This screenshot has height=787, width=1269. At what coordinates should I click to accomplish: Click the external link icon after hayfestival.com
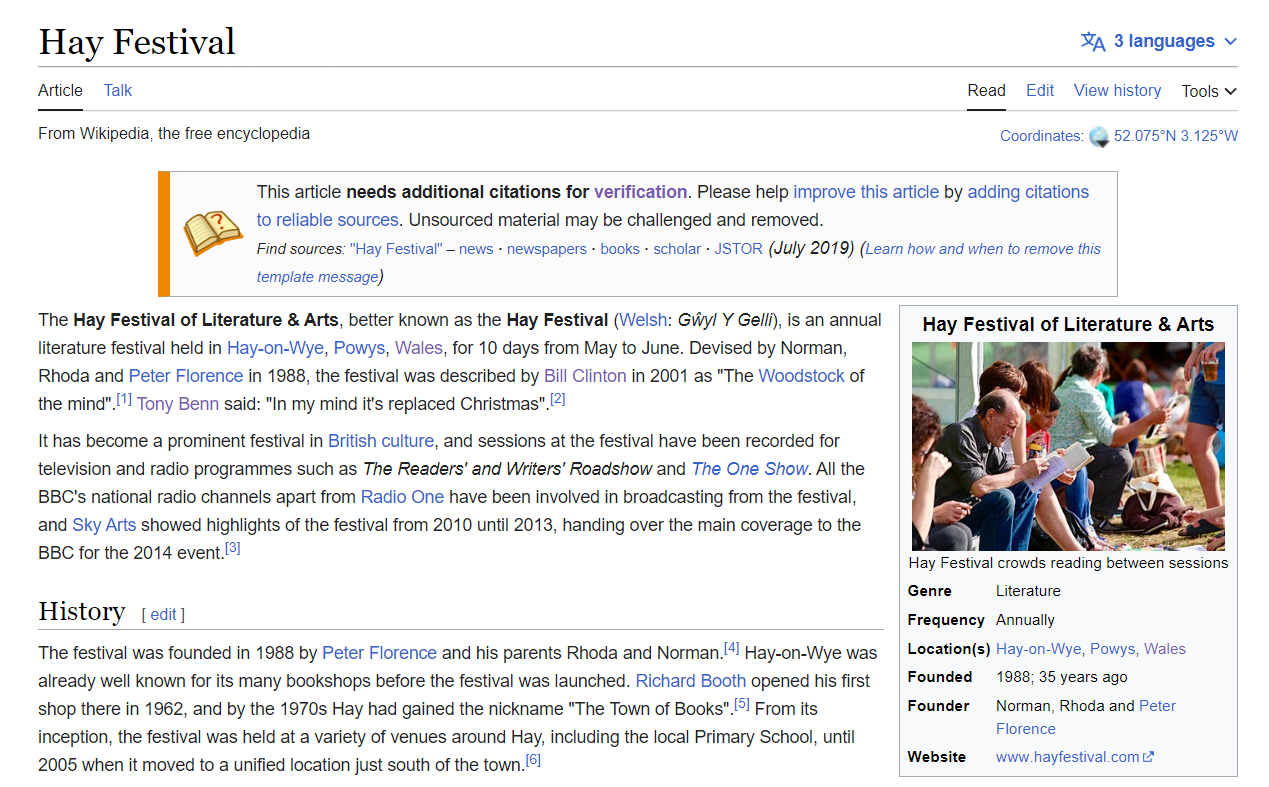pyautogui.click(x=1148, y=757)
